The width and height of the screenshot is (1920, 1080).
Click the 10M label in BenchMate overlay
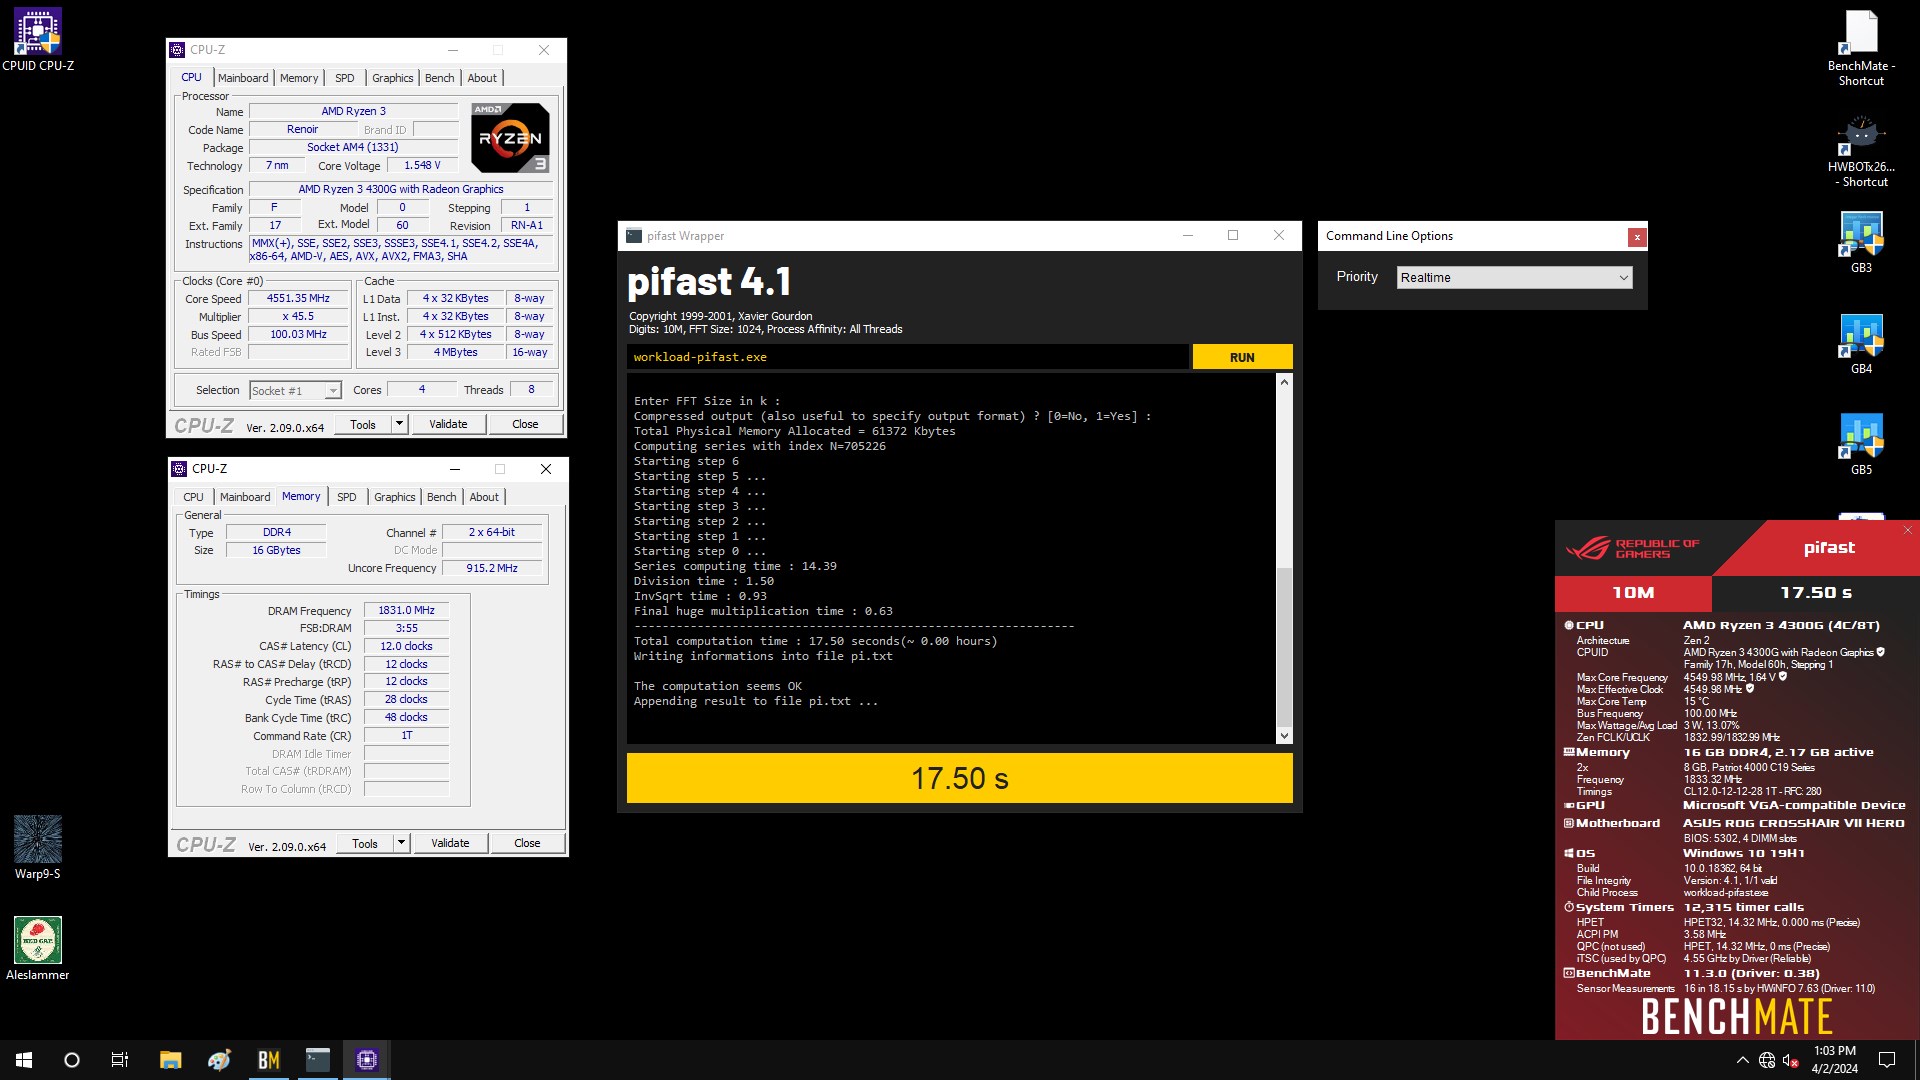point(1633,593)
